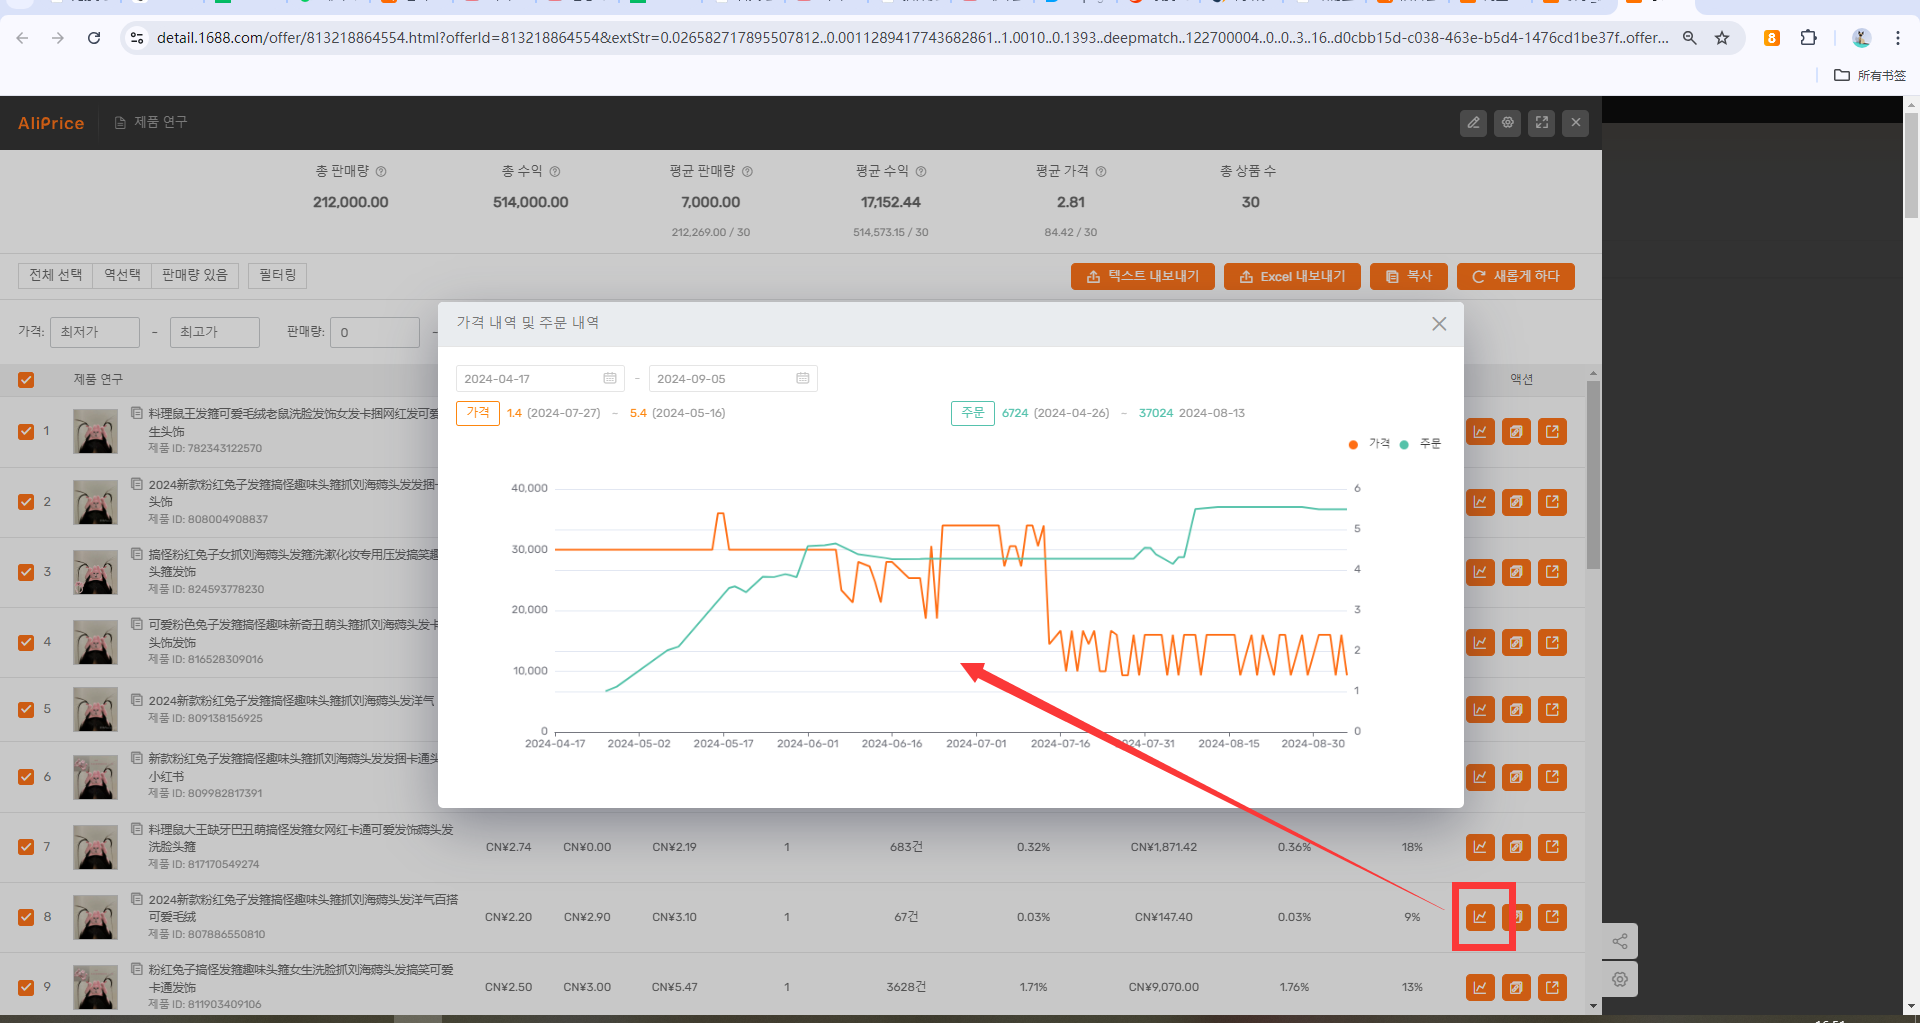Click row 8 product thumbnail image
1920x1023 pixels.
coord(95,917)
